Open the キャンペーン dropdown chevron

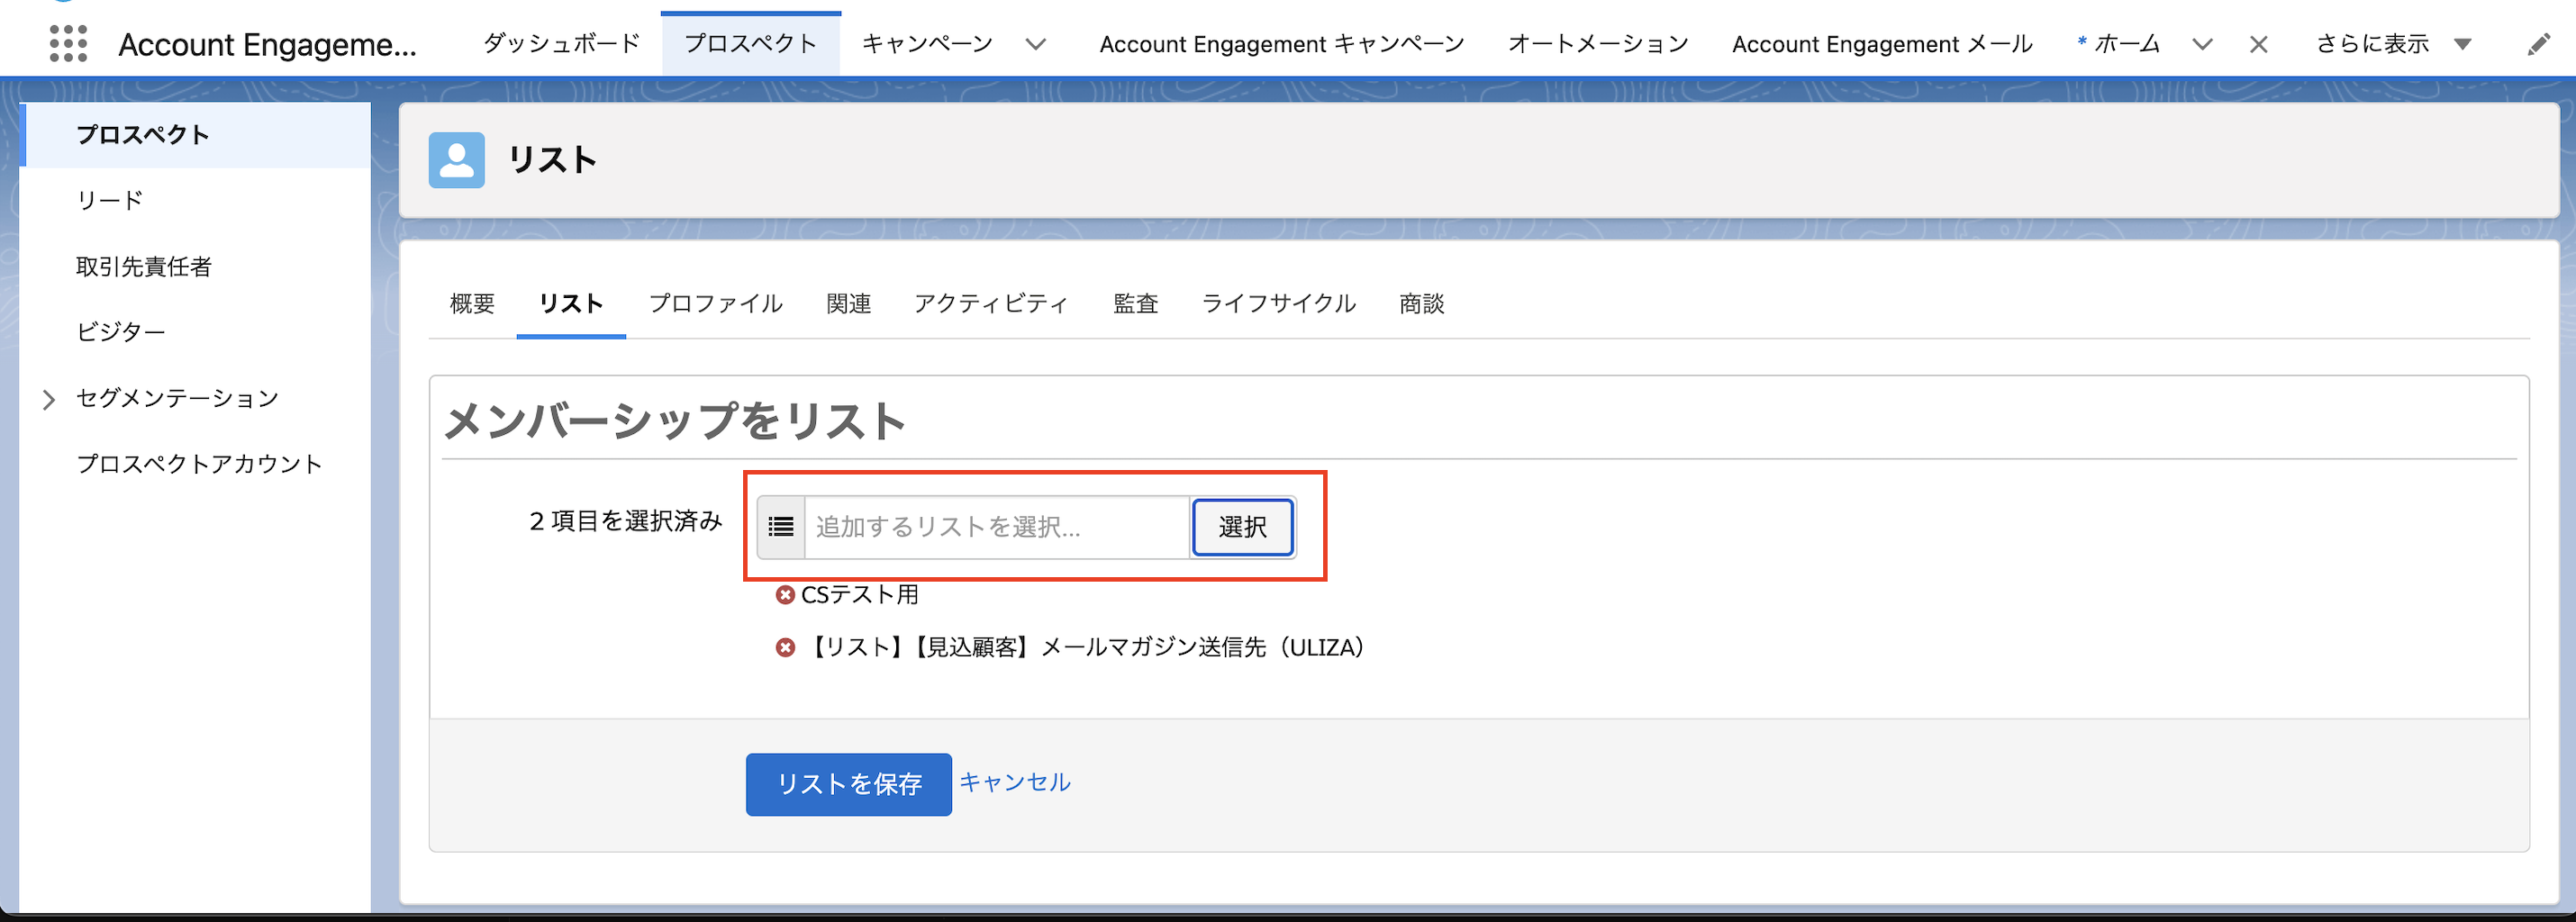[x=1036, y=45]
